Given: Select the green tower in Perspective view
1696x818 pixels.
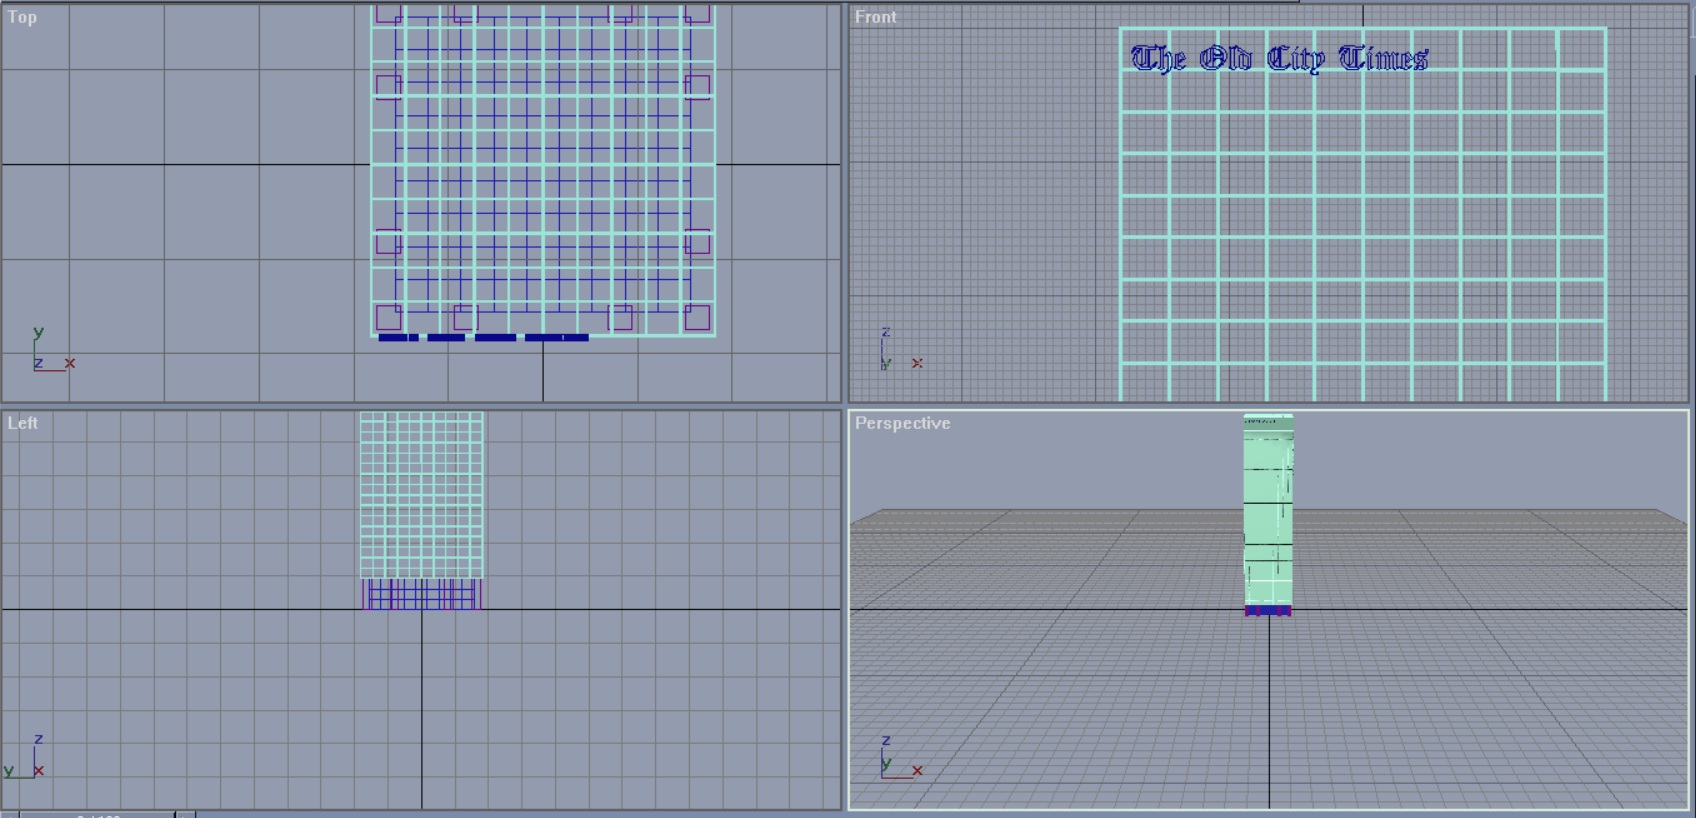Looking at the screenshot, I should point(1268,510).
